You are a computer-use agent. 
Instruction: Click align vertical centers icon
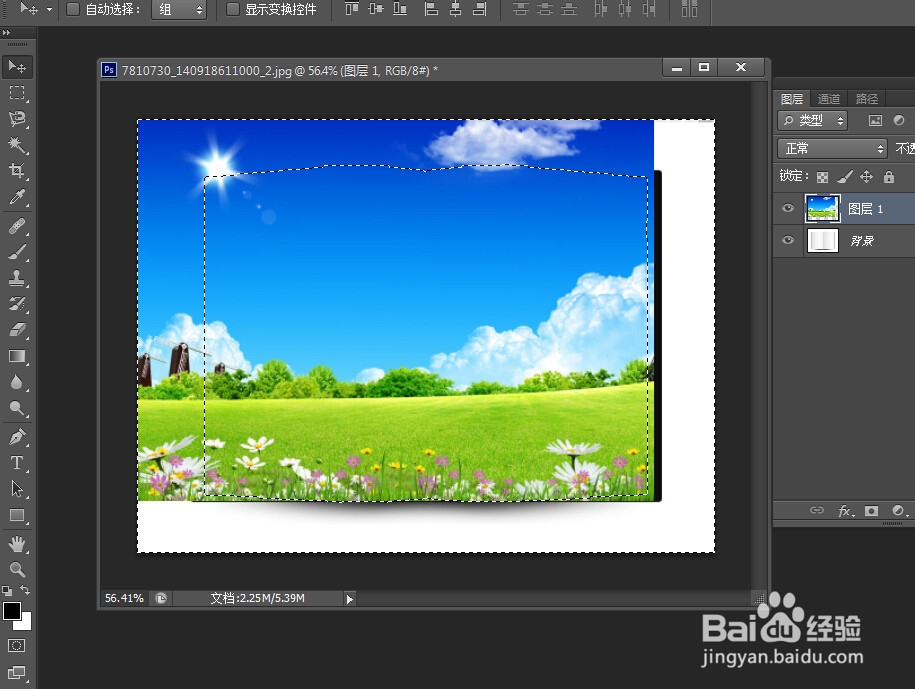coord(376,9)
